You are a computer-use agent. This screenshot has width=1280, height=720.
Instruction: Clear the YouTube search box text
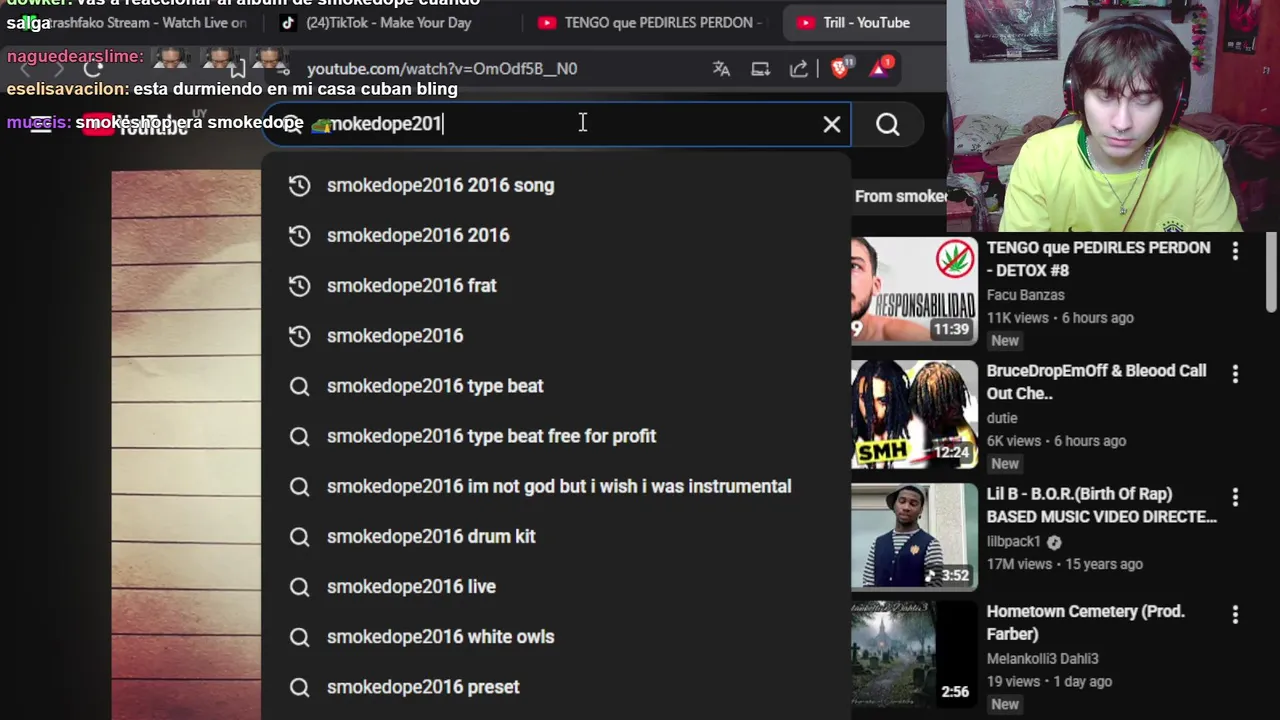(831, 124)
